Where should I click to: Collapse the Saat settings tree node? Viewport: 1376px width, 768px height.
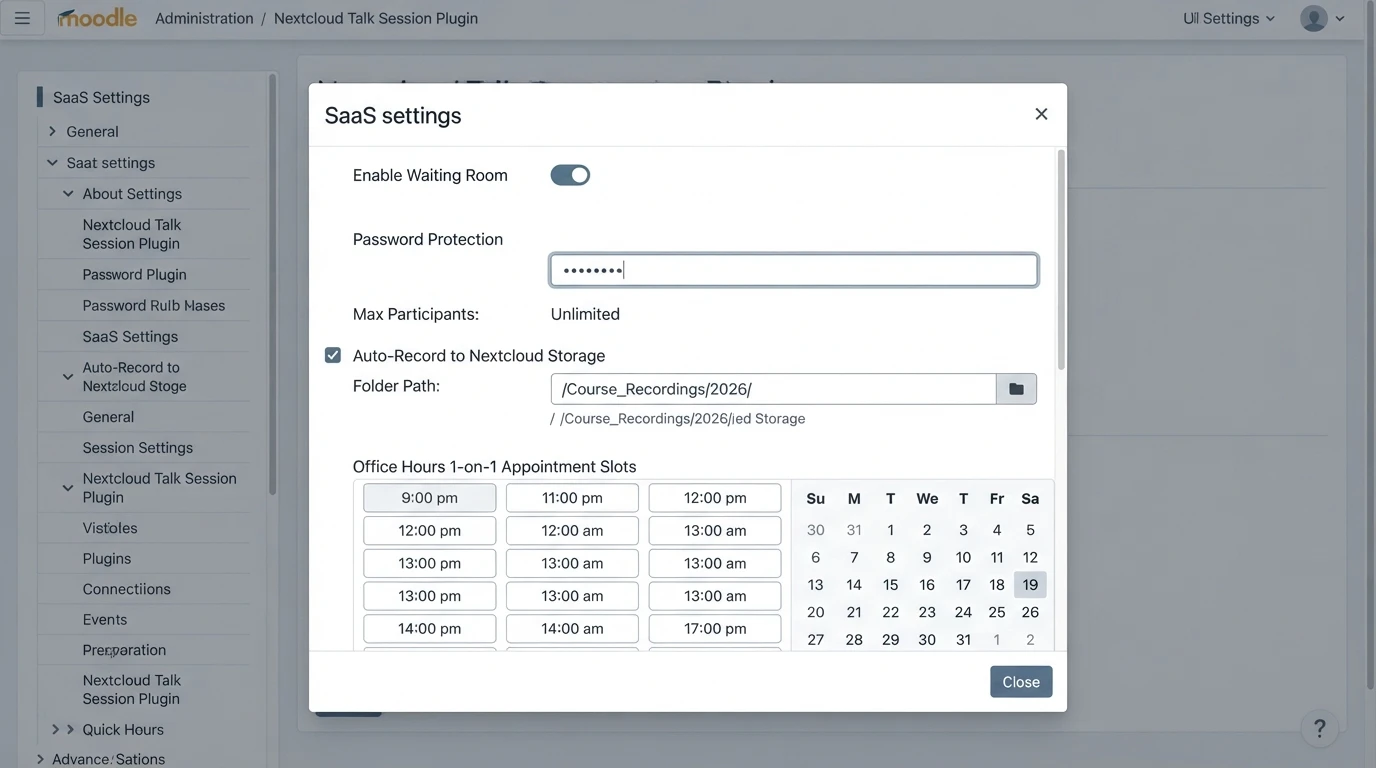pyautogui.click(x=52, y=162)
